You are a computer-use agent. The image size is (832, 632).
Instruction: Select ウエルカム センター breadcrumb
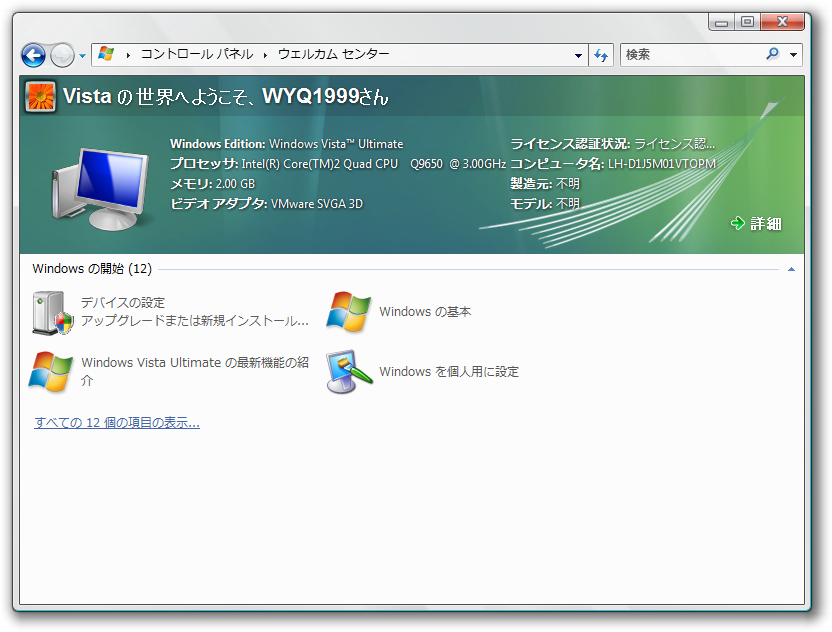[x=334, y=54]
